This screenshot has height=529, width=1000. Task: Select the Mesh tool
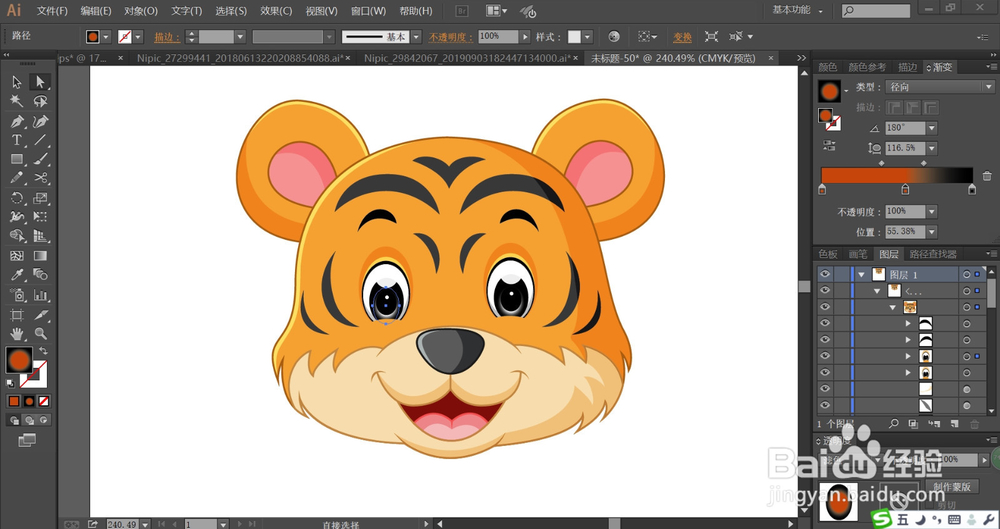pyautogui.click(x=17, y=256)
